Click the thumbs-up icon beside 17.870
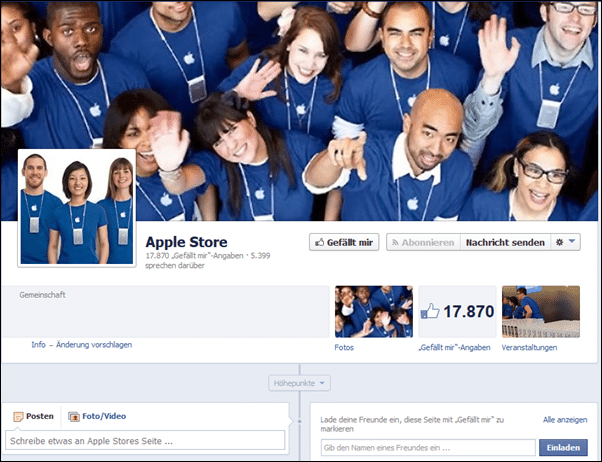Screen dimensions: 602x462 (x=430, y=311)
